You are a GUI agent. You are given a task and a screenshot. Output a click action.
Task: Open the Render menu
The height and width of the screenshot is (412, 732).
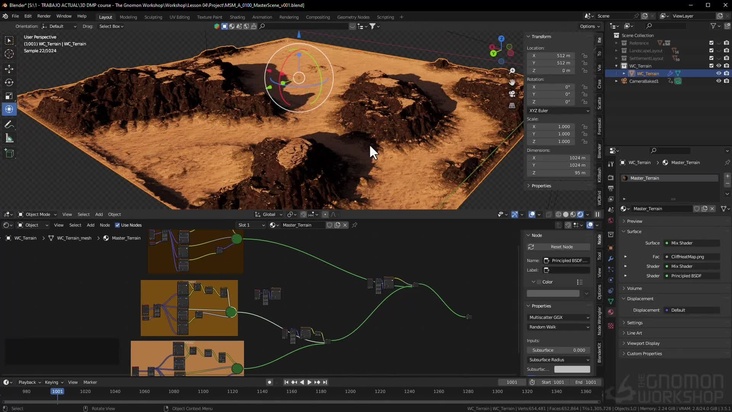[44, 17]
